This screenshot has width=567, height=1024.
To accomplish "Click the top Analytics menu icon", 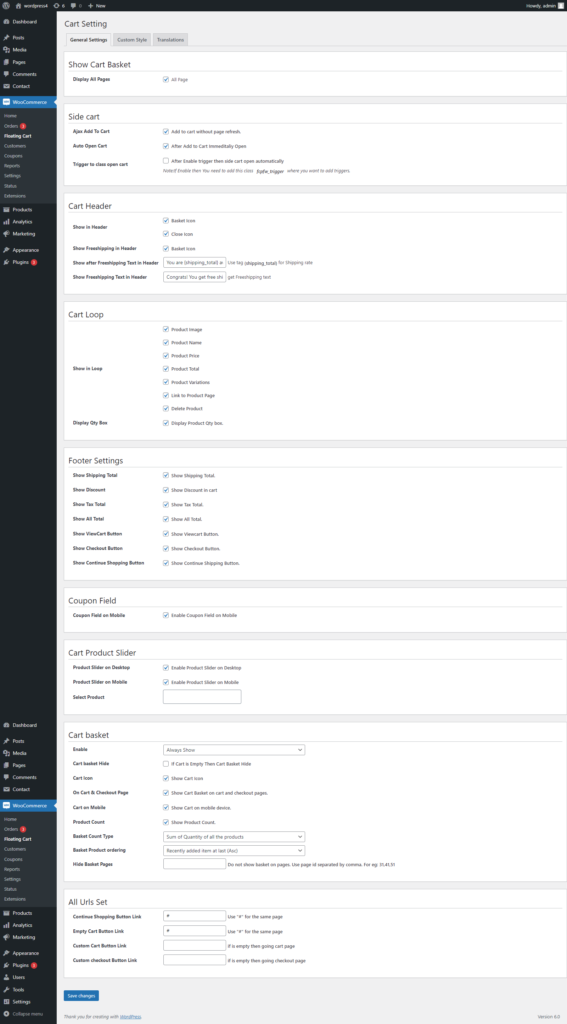I will pos(7,221).
